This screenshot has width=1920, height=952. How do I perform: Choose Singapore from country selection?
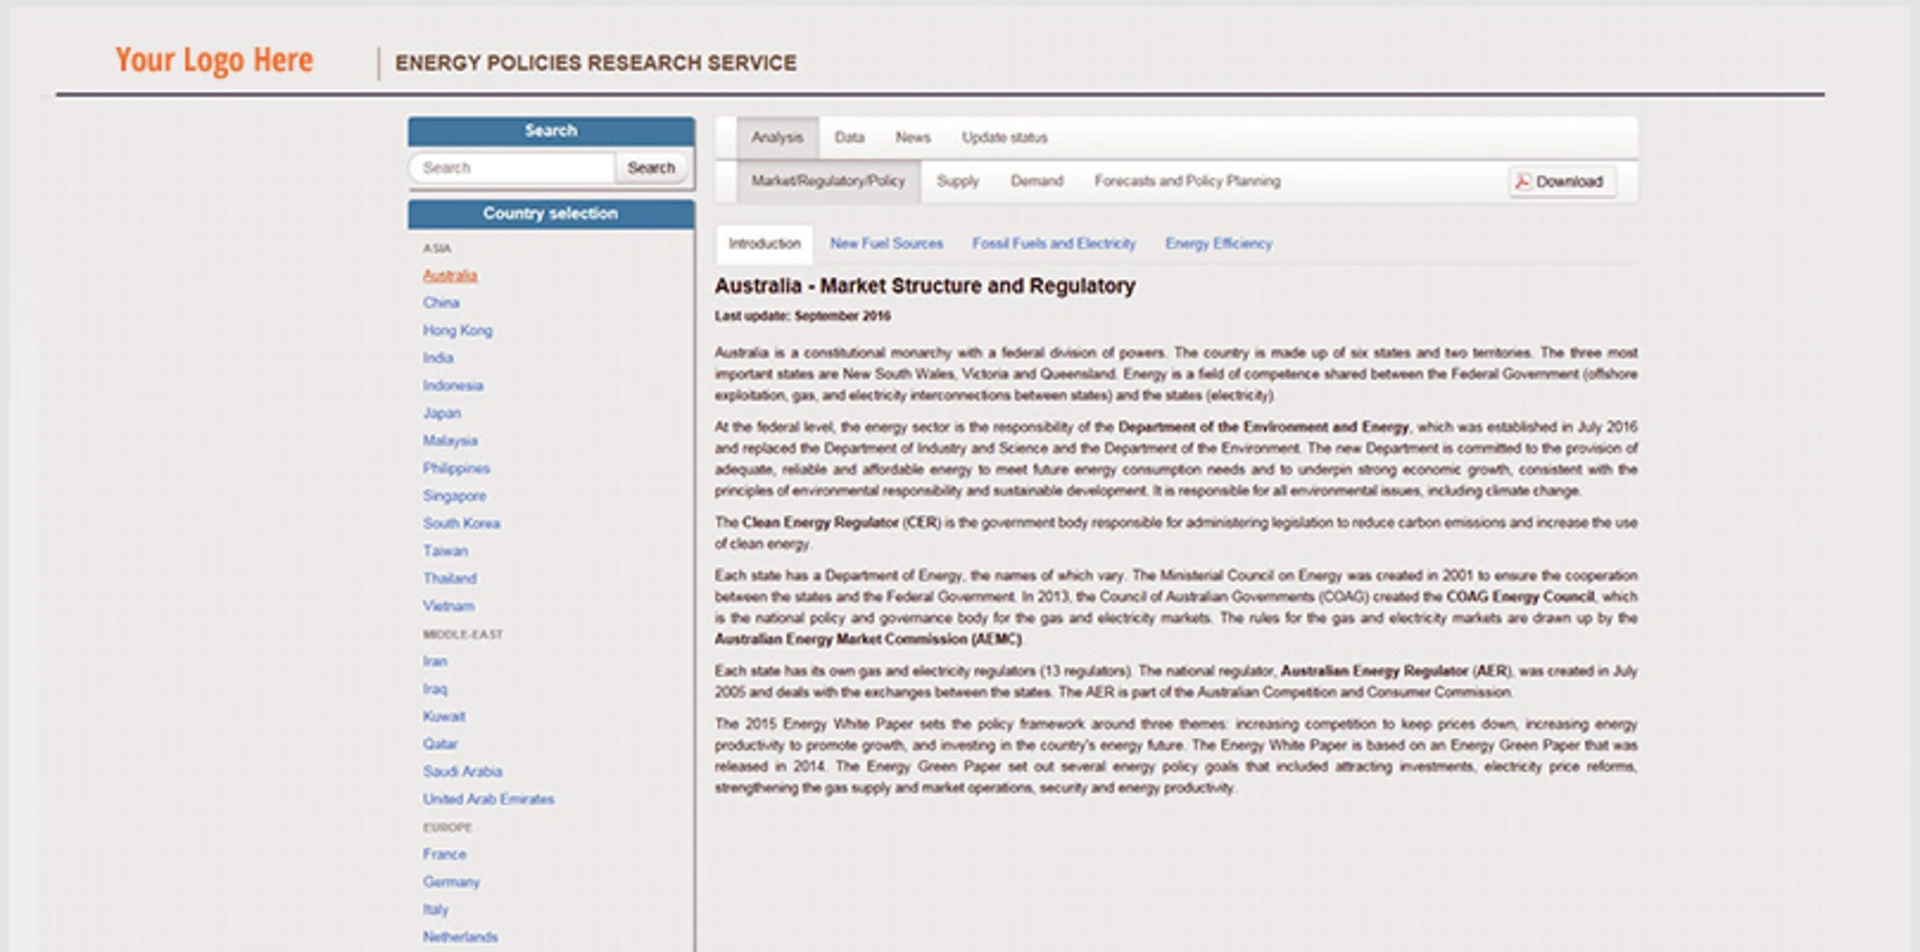pos(454,495)
